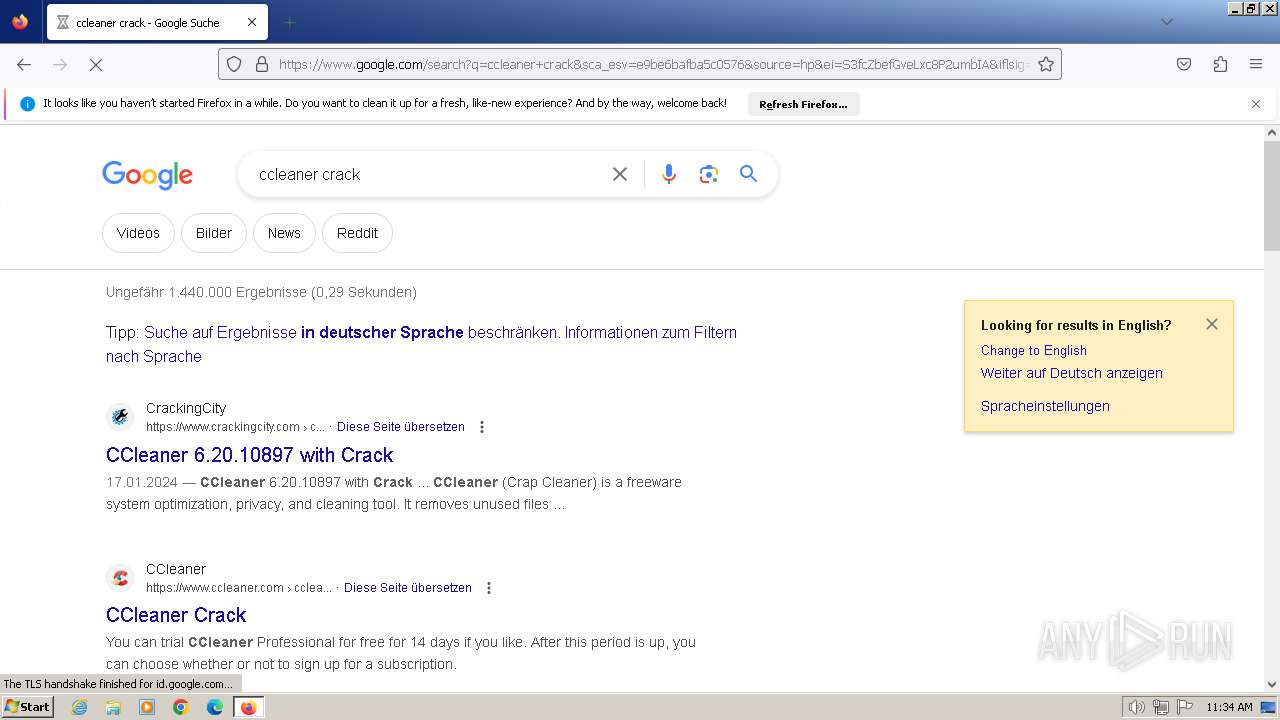
Task: Click the CrackingCity site favicon
Action: click(x=120, y=416)
